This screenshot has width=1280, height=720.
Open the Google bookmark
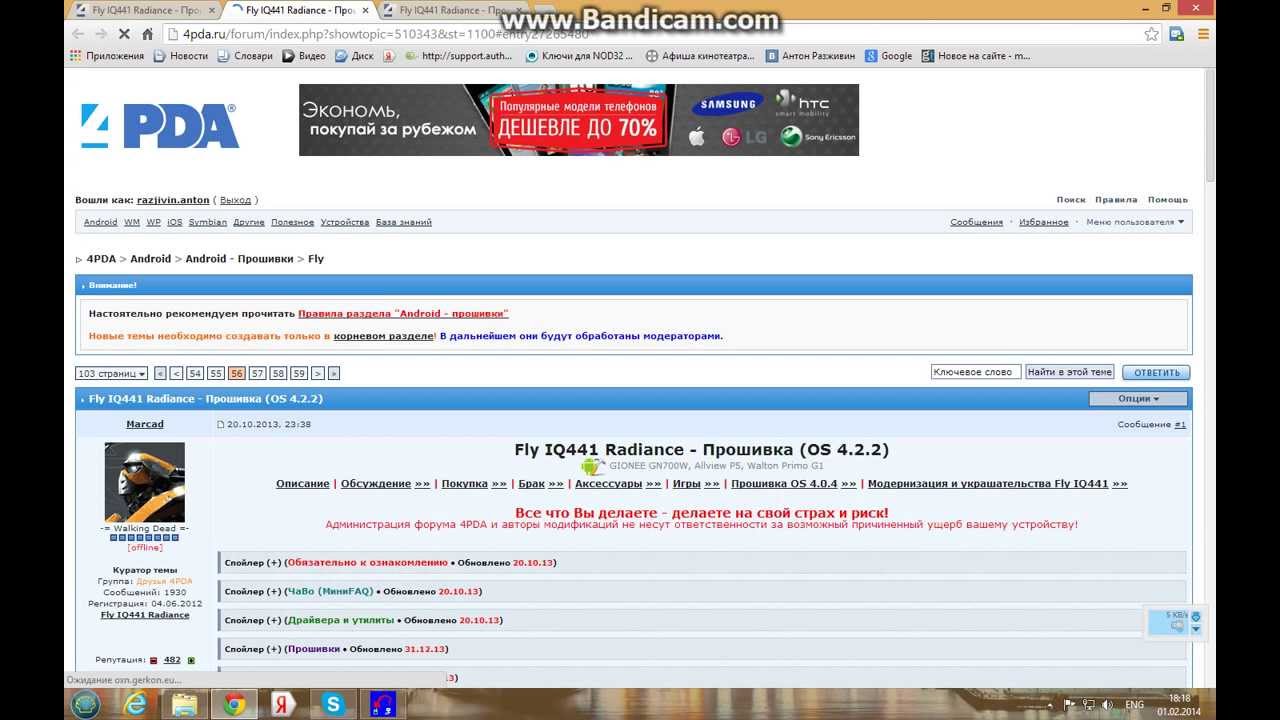889,56
